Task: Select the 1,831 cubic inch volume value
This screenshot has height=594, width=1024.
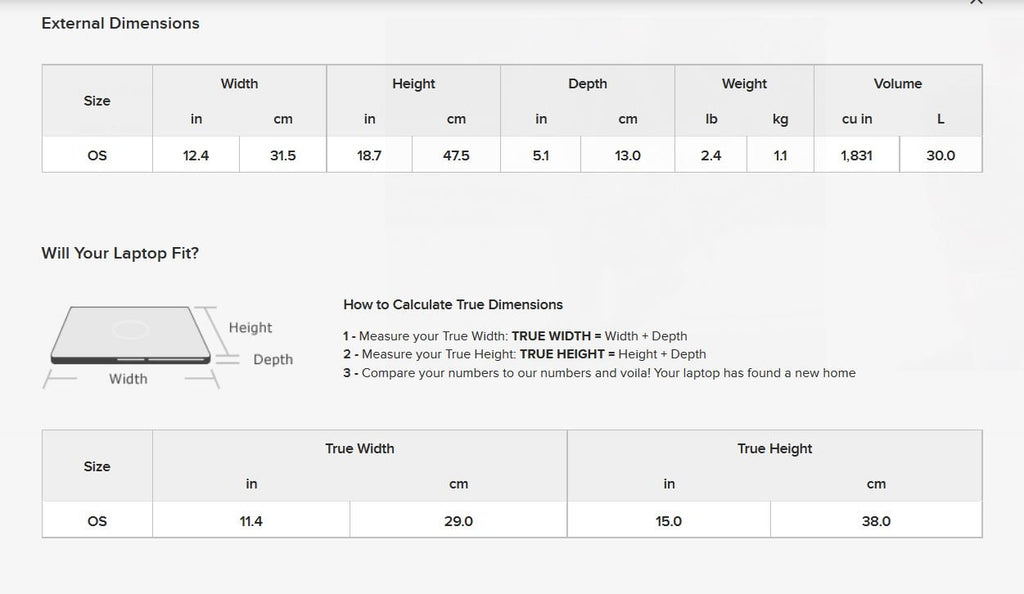Action: 857,155
